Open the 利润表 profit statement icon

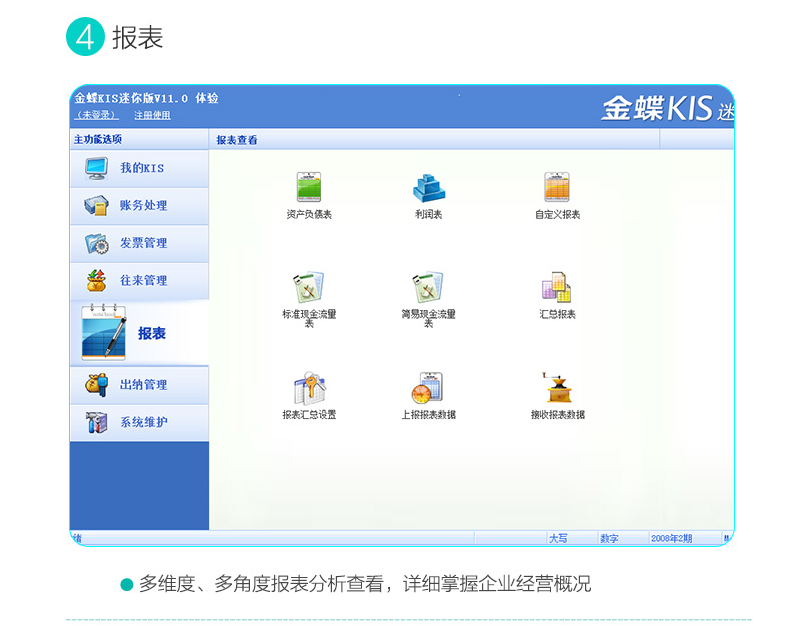(428, 189)
